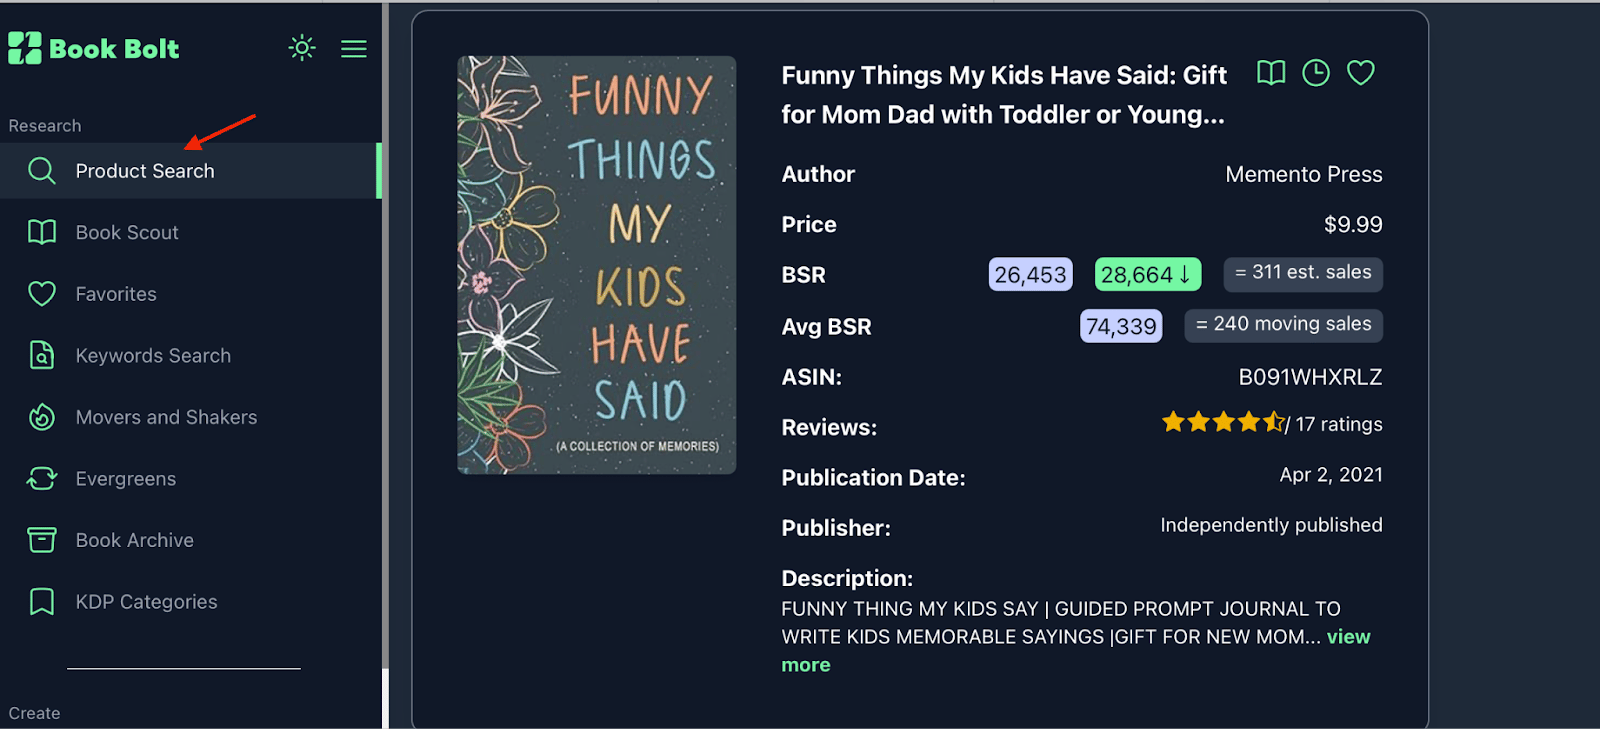The height and width of the screenshot is (729, 1600).
Task: Click the Book Archive box icon
Action: (42, 540)
